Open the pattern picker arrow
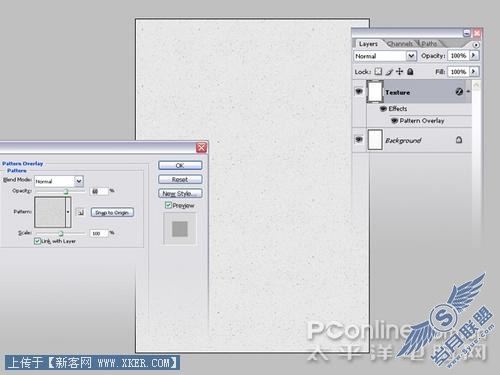500x375 pixels. pos(68,212)
